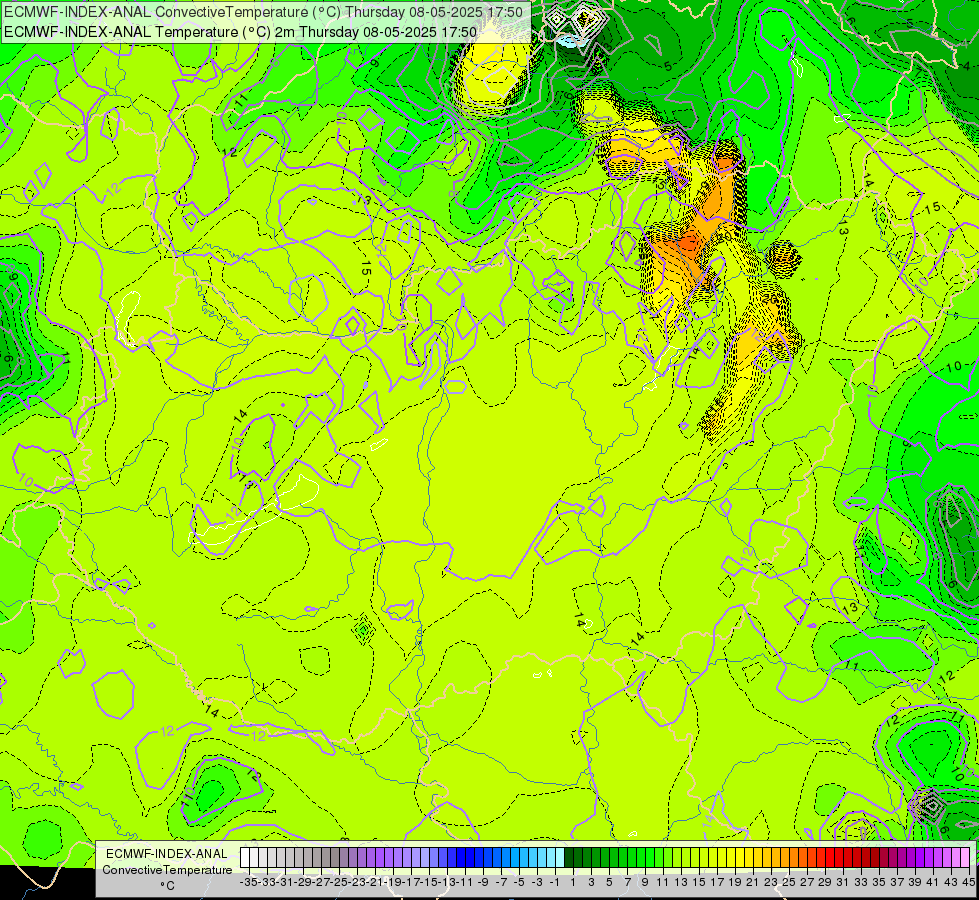This screenshot has width=979, height=900.
Task: Click the legend scale value '-35'
Action: [249, 883]
